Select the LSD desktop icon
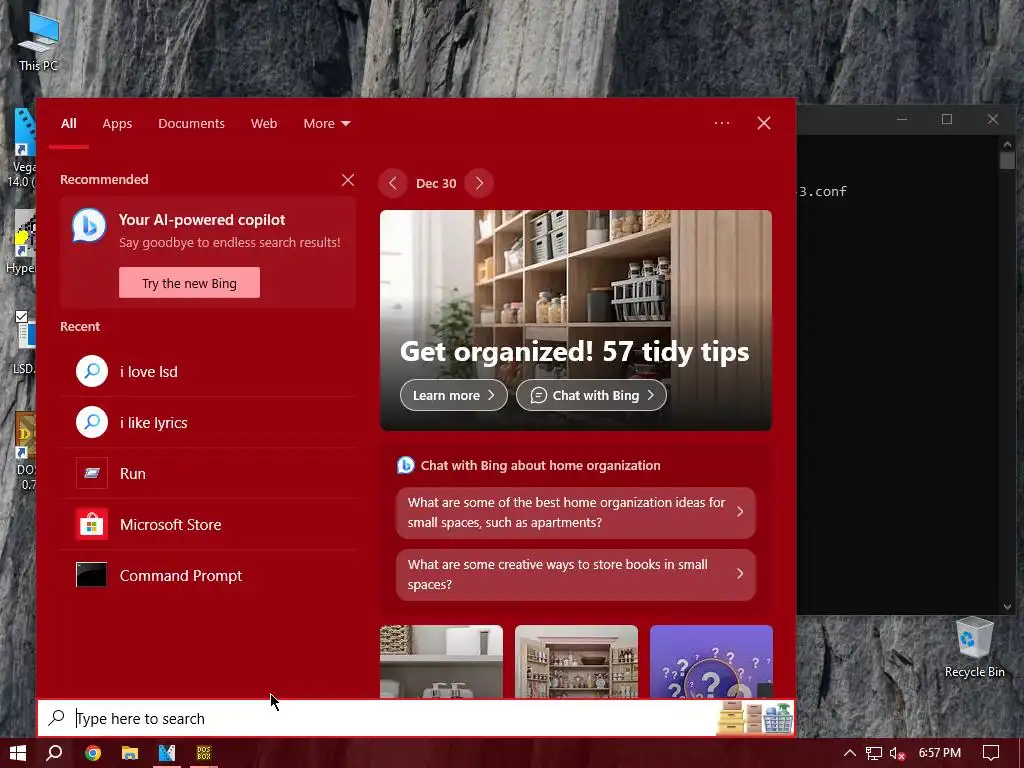 (x=24, y=341)
